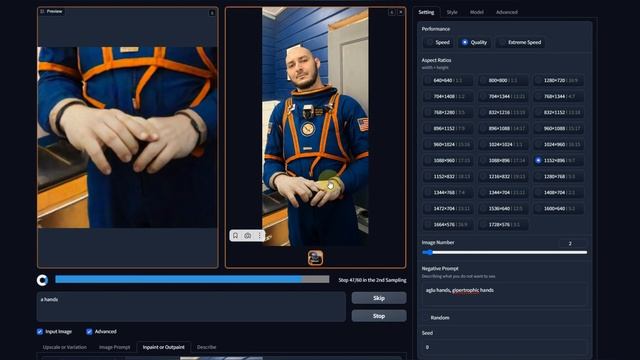Close the gallery image view with the X

click(x=400, y=12)
